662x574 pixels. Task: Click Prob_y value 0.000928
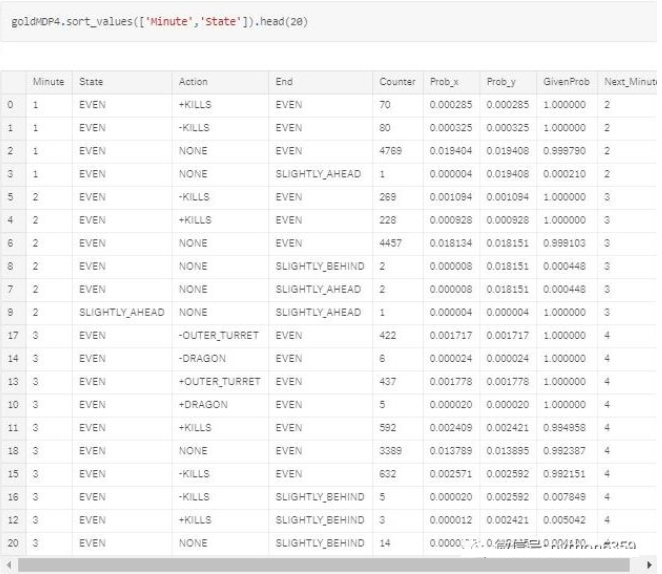507,220
